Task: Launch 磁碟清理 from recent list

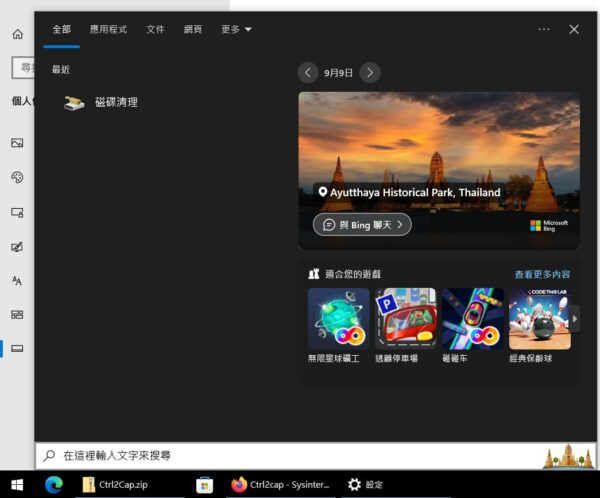Action: point(101,103)
